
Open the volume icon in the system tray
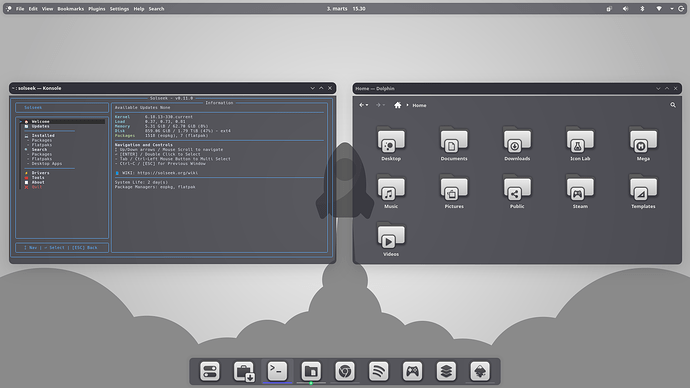coord(625,9)
